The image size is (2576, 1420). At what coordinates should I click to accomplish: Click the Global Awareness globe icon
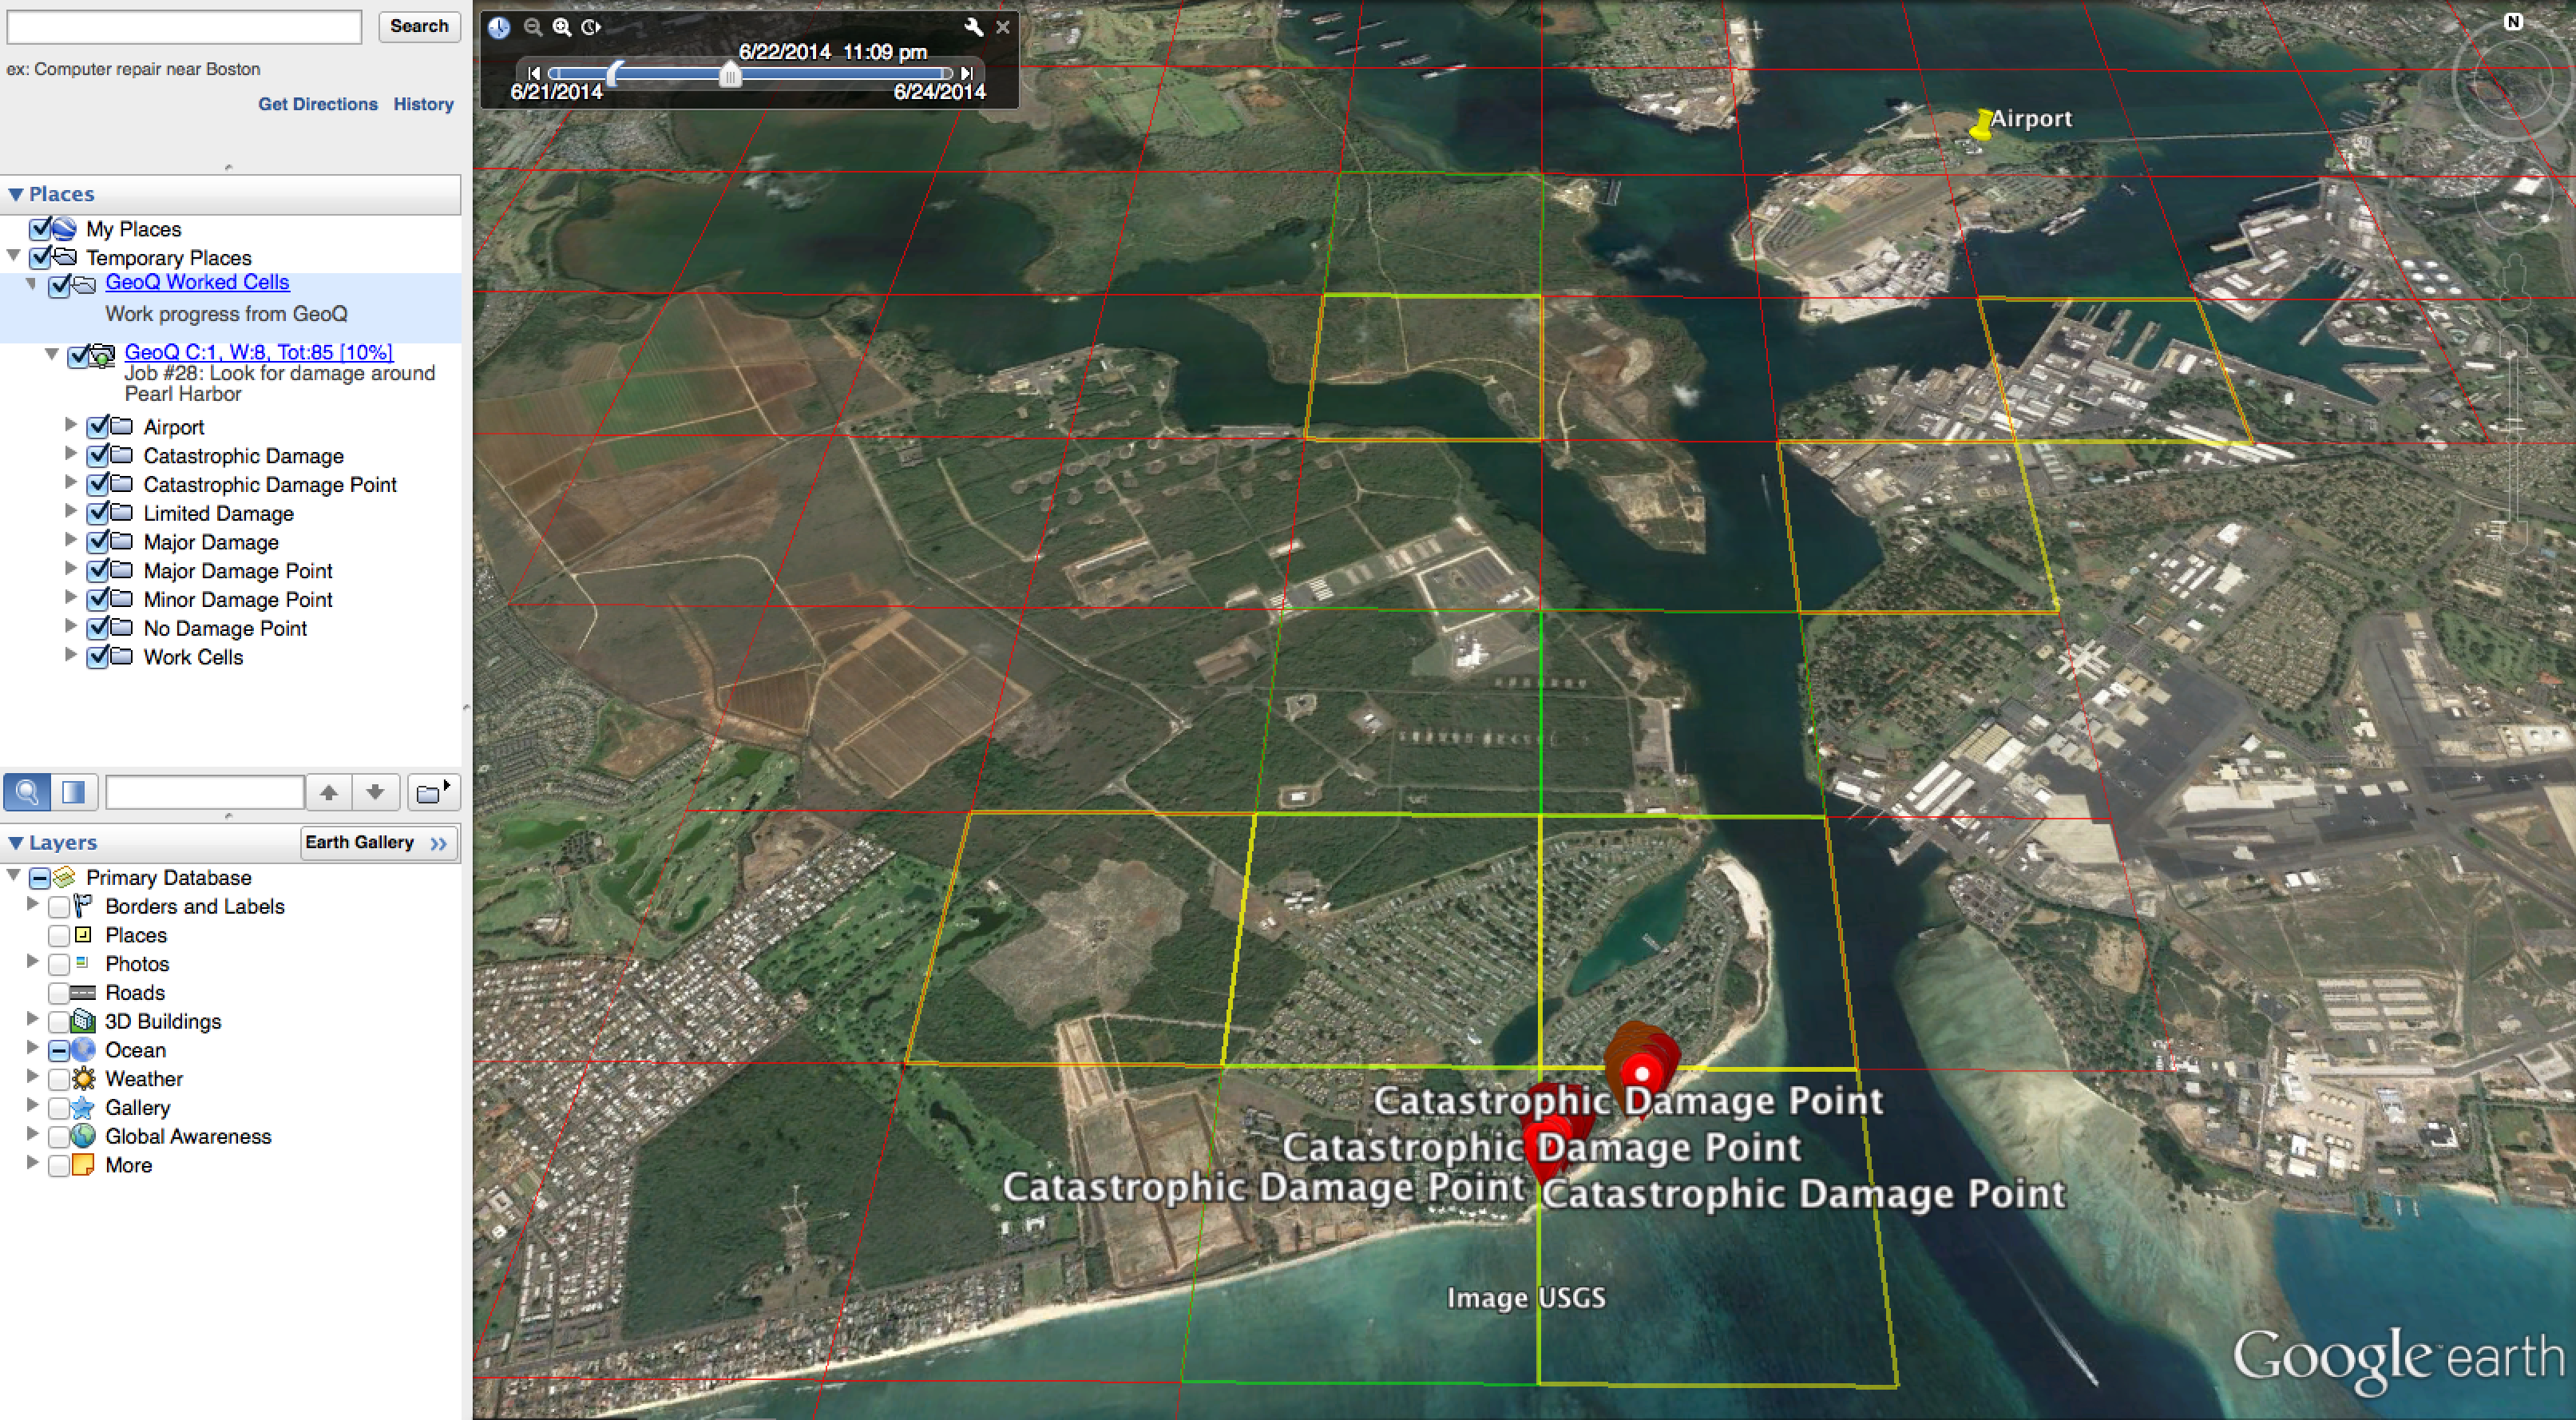84,1136
